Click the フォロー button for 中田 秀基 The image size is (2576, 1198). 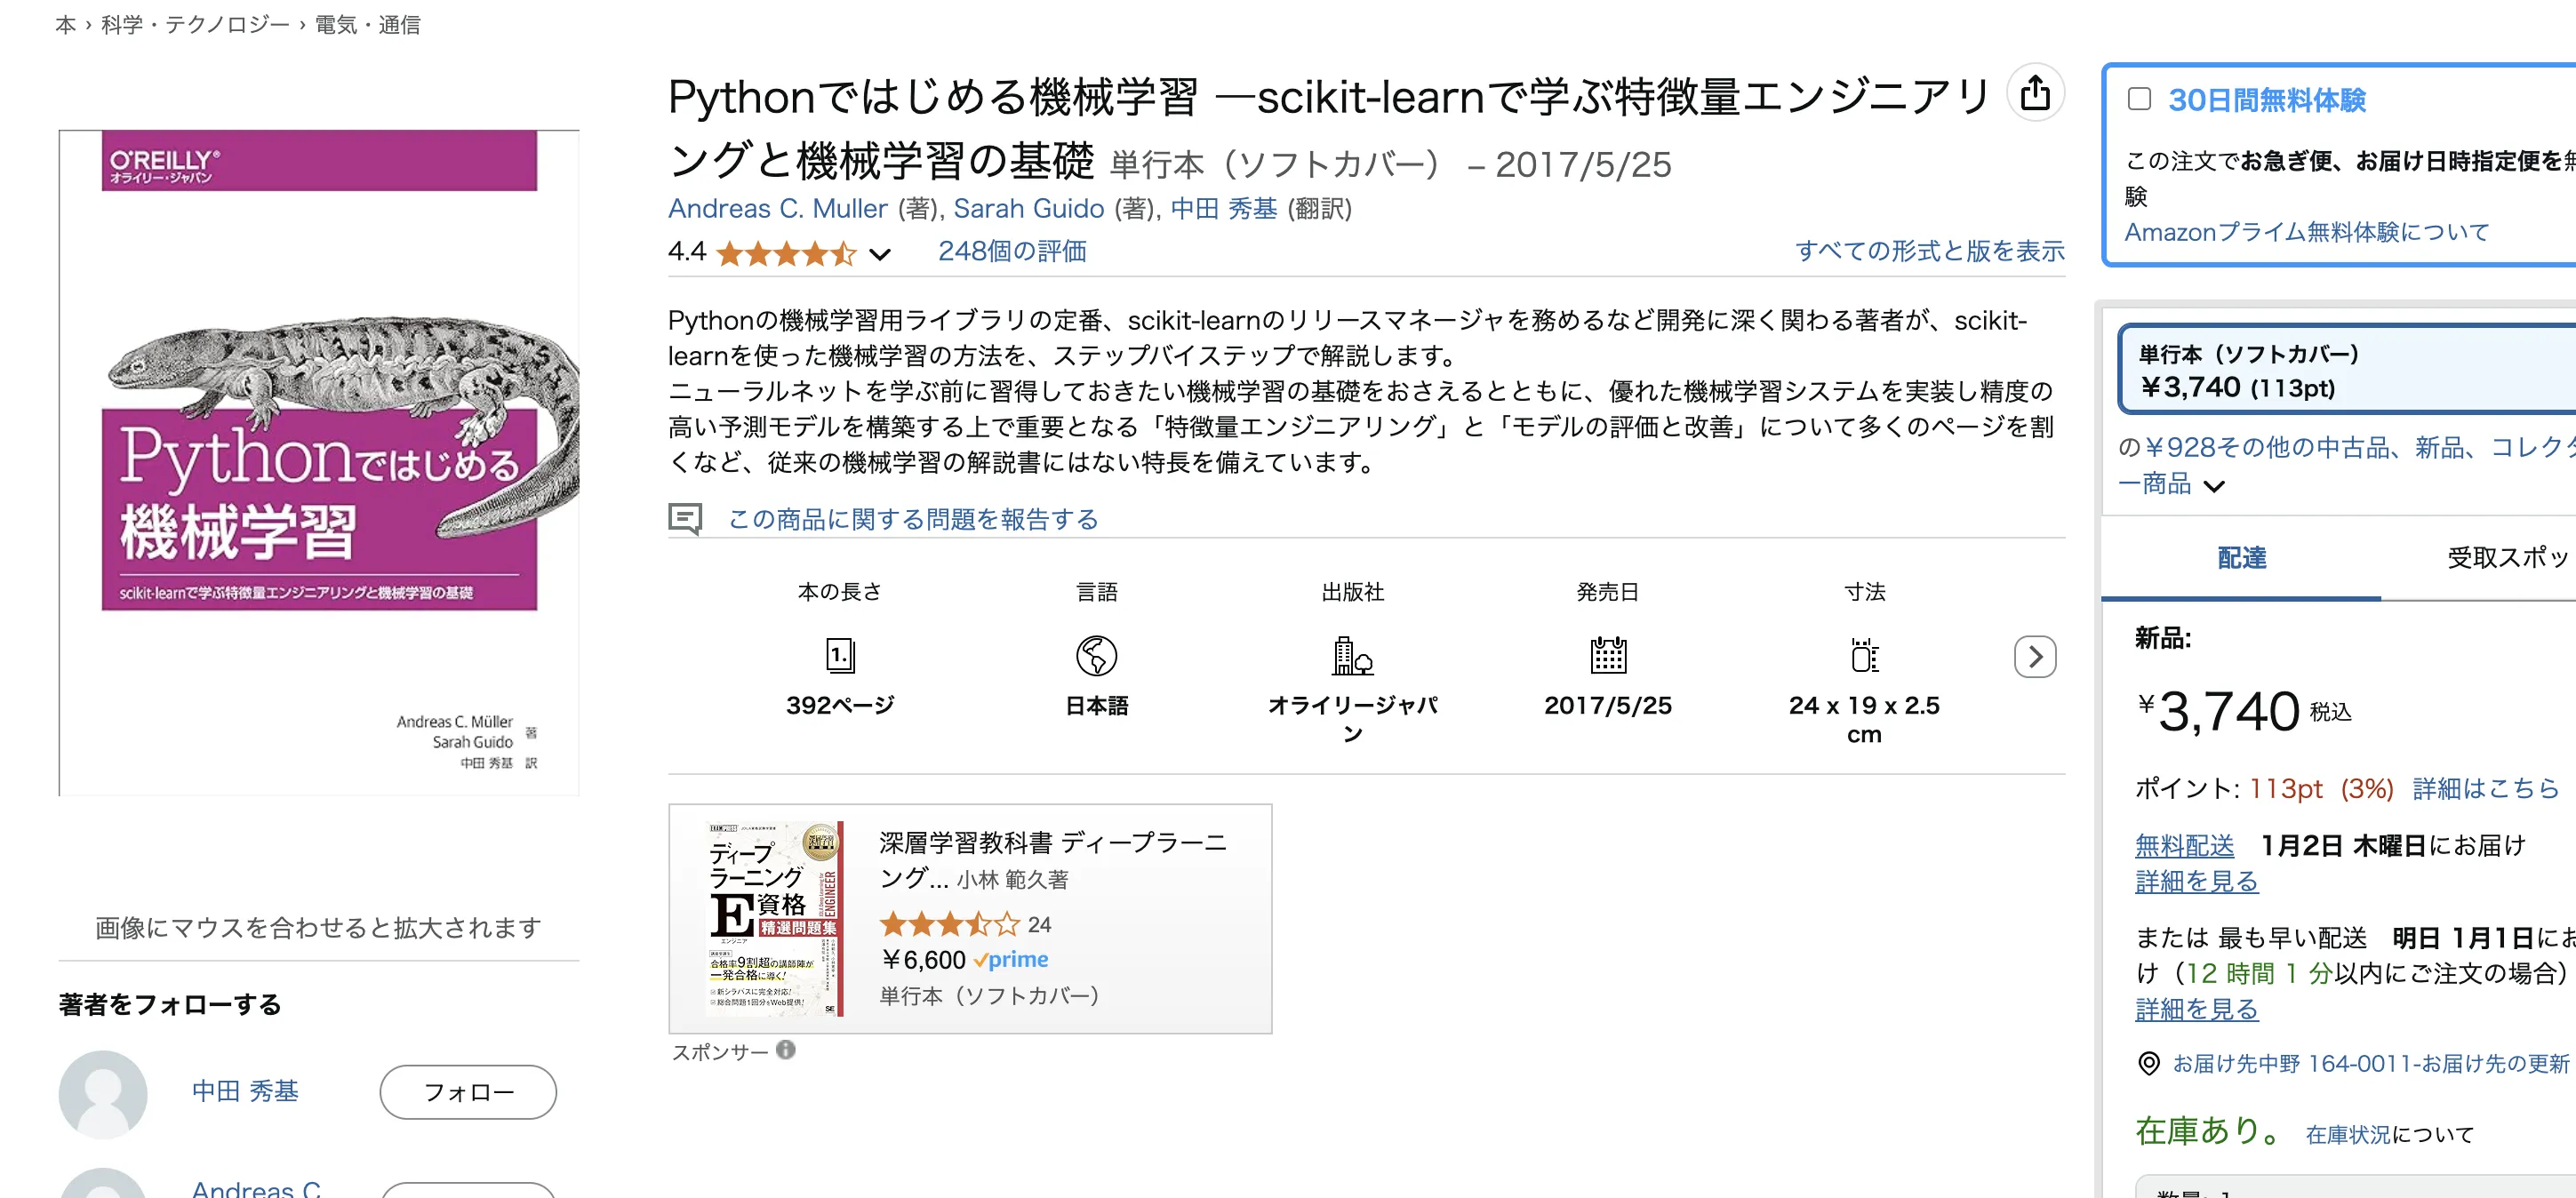[x=467, y=1091]
